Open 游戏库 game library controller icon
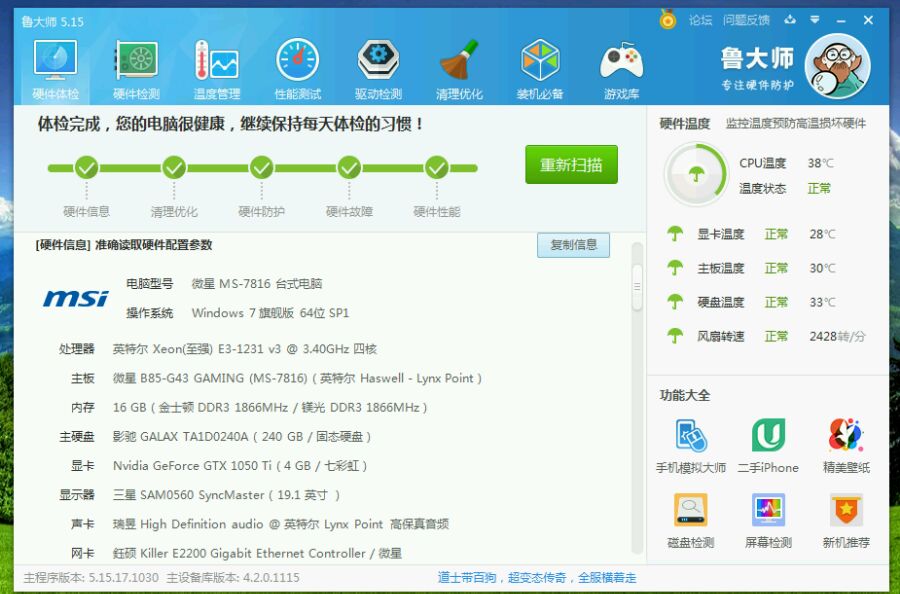The width and height of the screenshot is (900, 594). tap(621, 69)
